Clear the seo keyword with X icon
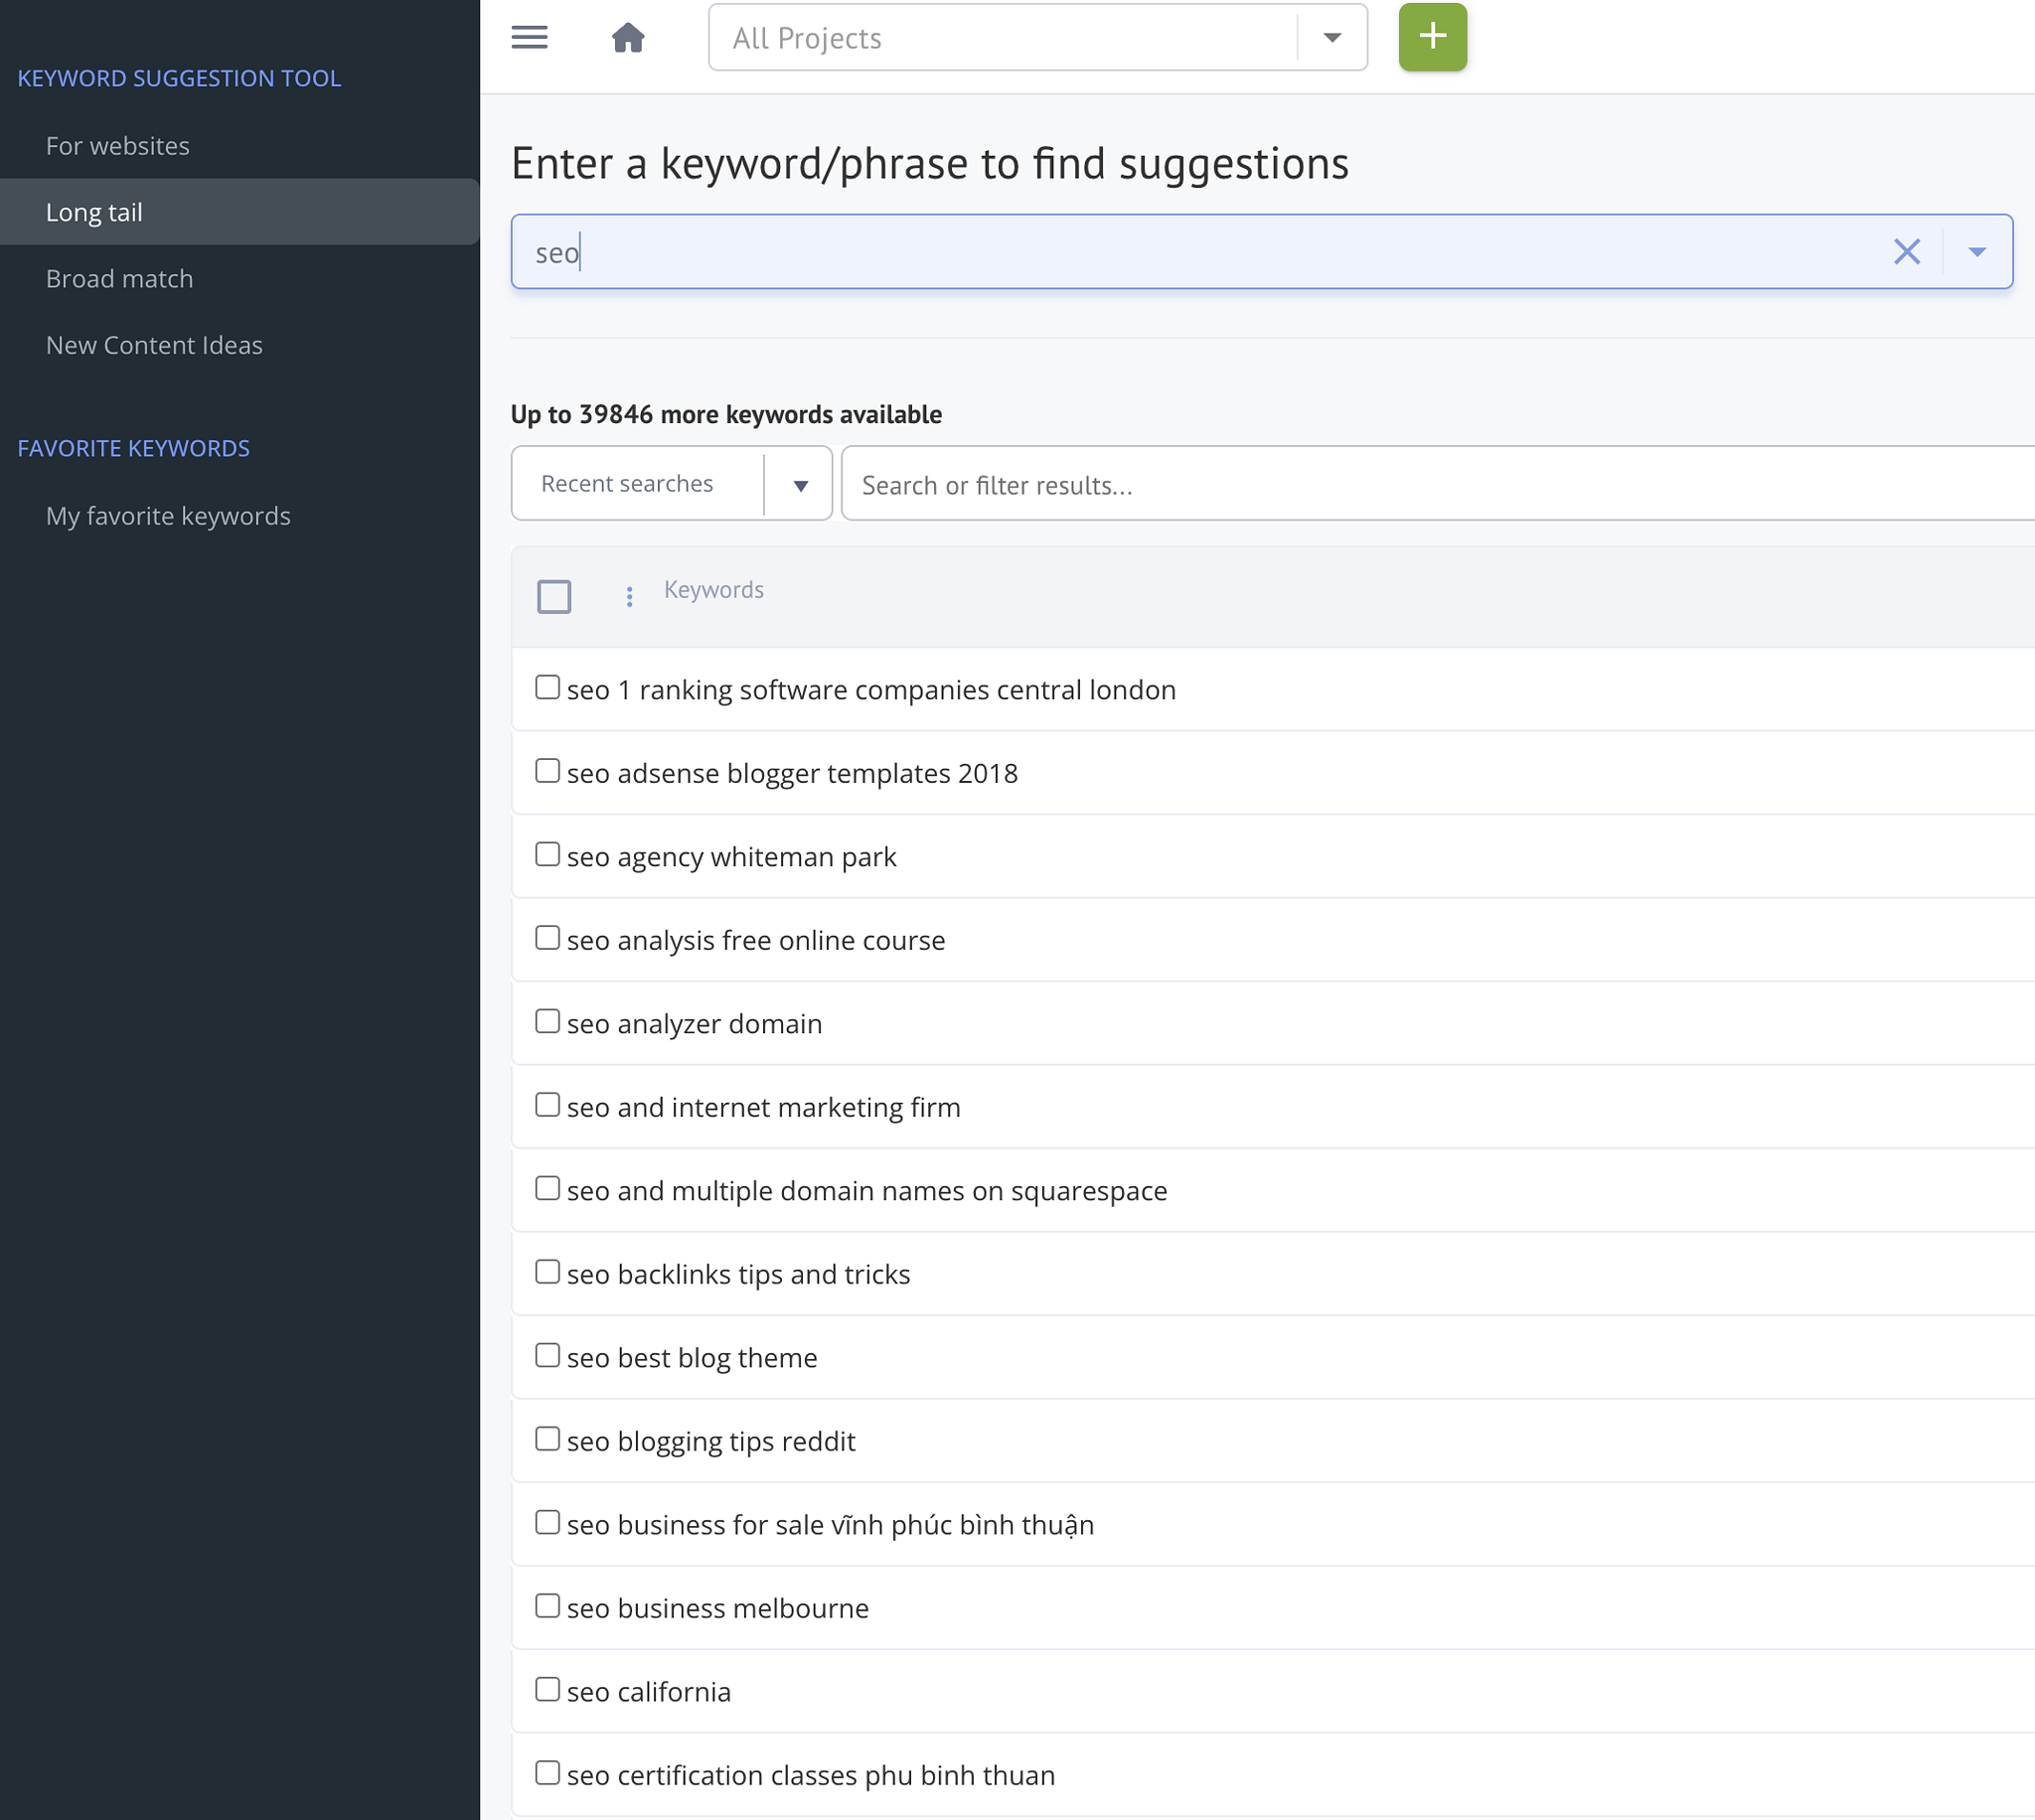 click(1906, 252)
